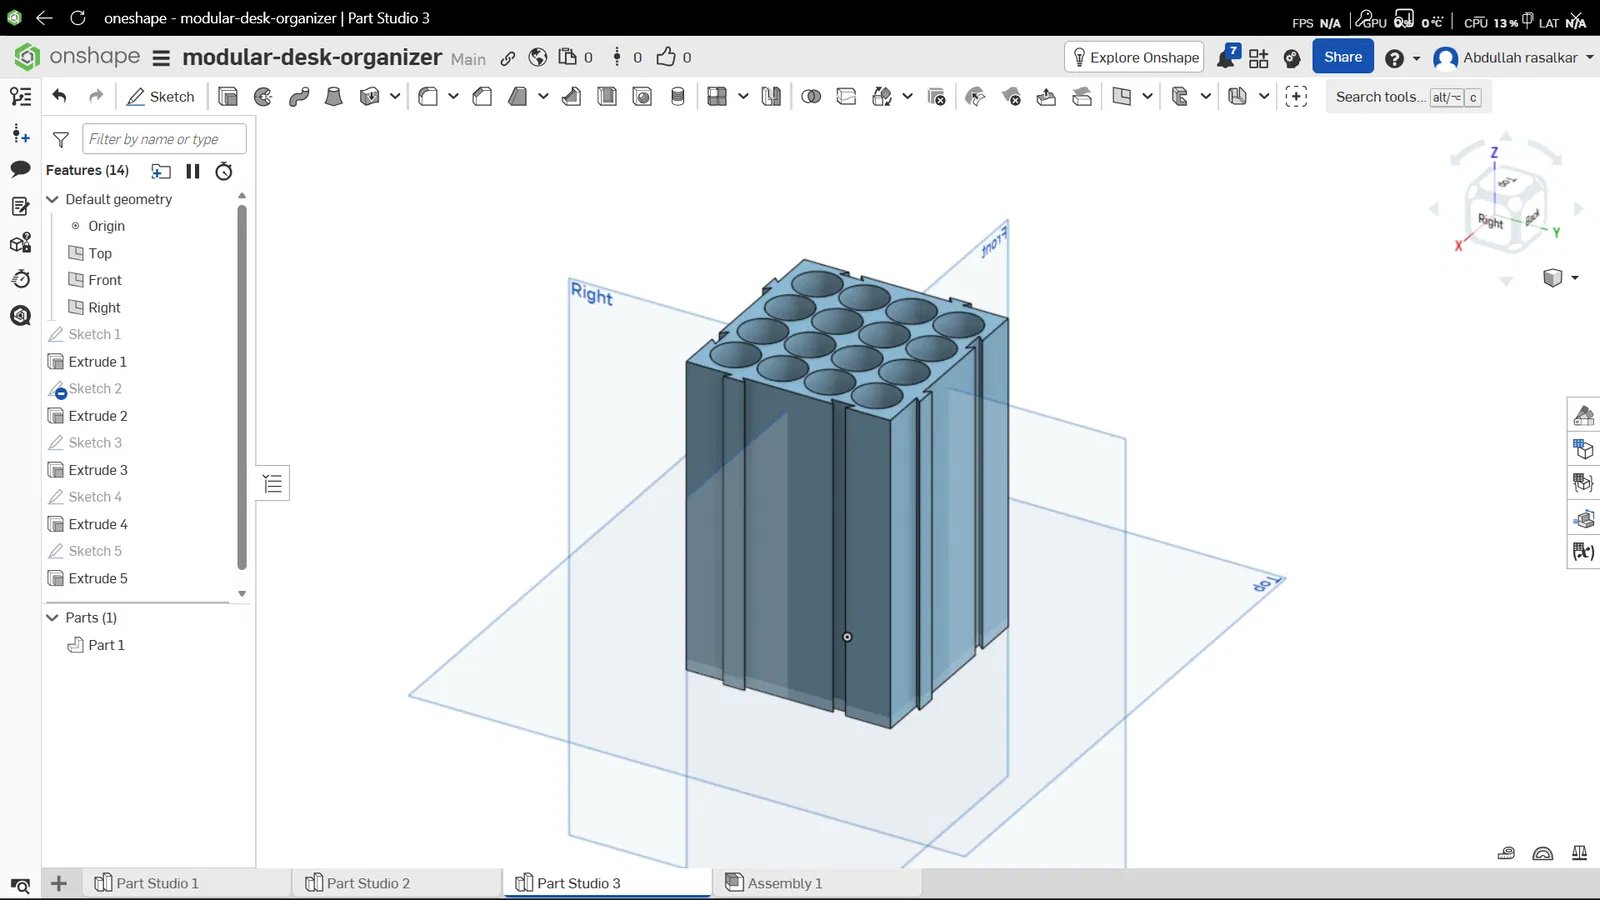Click the insert new tab plus button

pyautogui.click(x=59, y=883)
